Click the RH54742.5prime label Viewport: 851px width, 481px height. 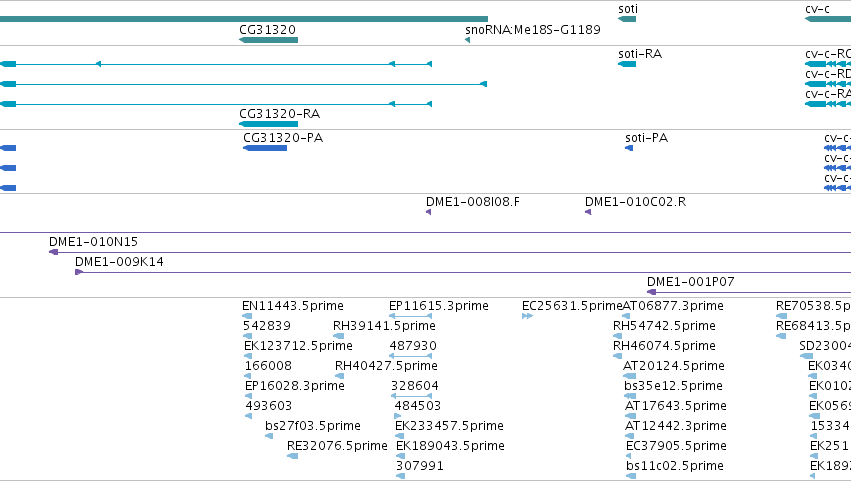coord(664,326)
